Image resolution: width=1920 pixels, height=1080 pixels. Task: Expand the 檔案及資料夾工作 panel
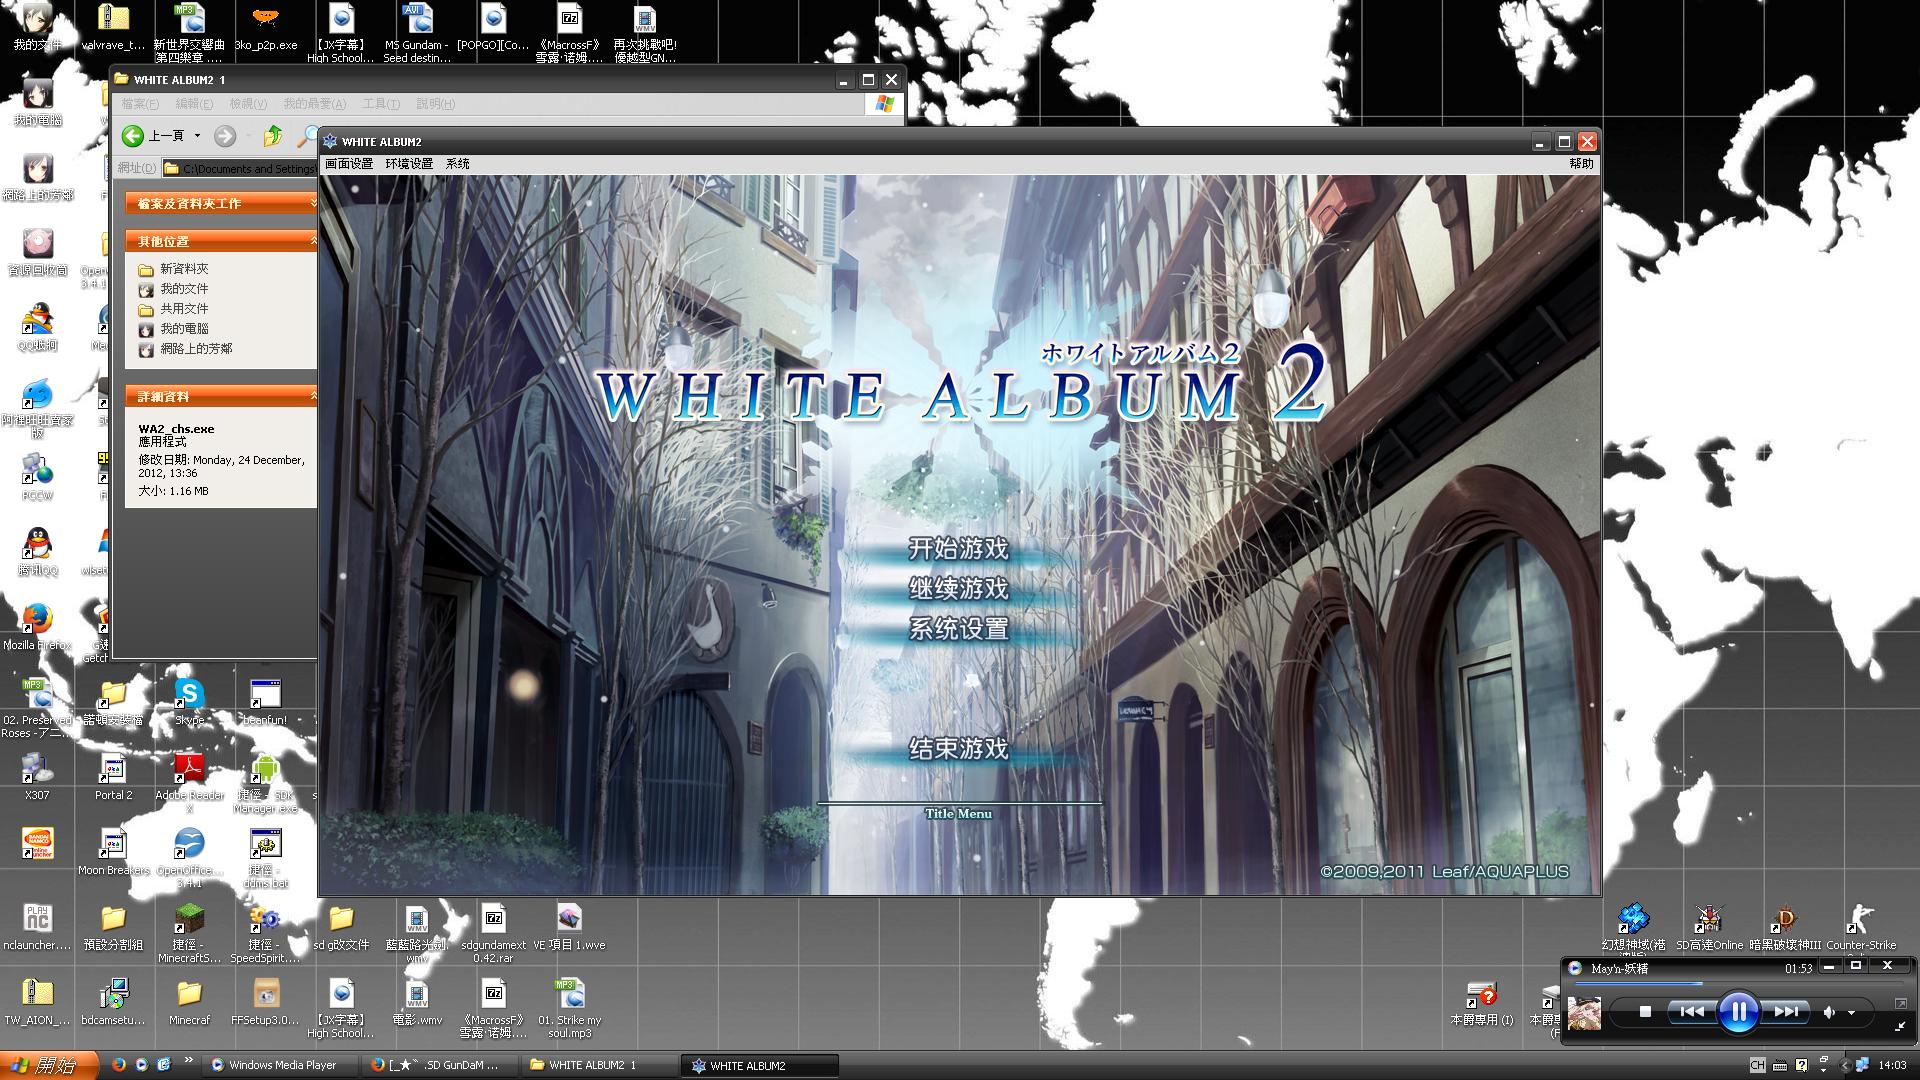pyautogui.click(x=312, y=203)
